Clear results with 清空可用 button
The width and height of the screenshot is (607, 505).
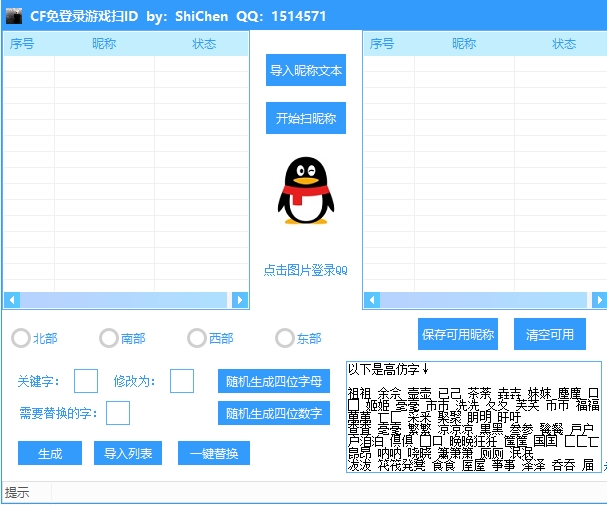point(549,334)
